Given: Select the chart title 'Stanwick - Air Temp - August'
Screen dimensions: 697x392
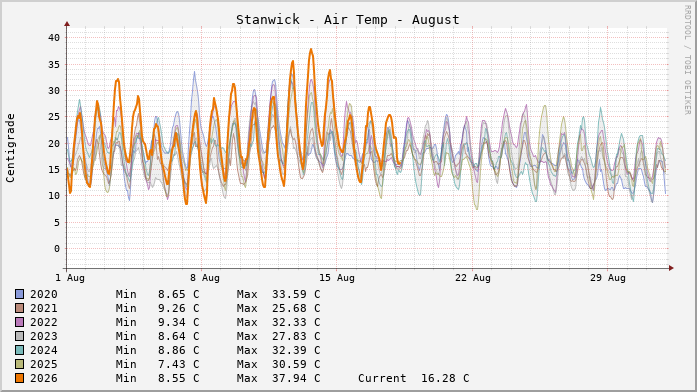Looking at the screenshot, I should tap(348, 20).
